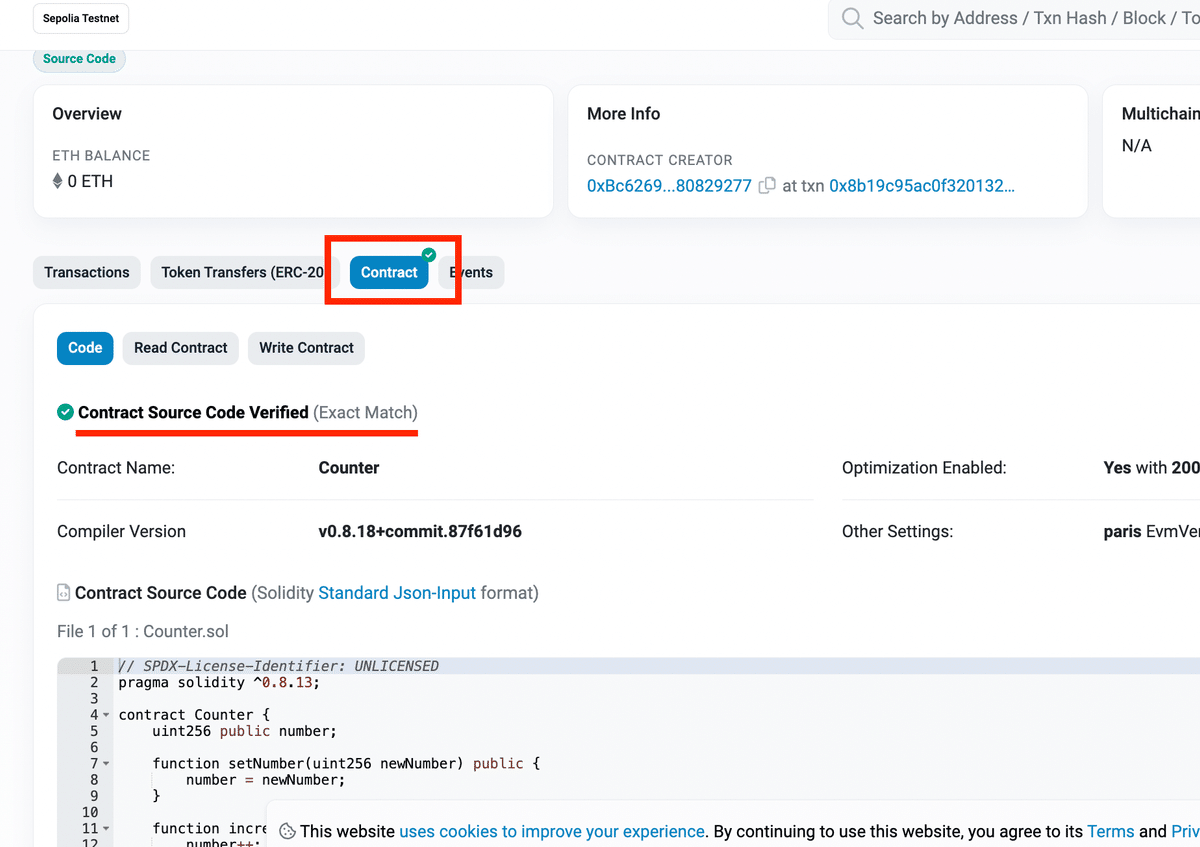Image resolution: width=1200 pixels, height=847 pixels.
Task: Collapse the code fold arrow at line 11
Action: tap(106, 829)
